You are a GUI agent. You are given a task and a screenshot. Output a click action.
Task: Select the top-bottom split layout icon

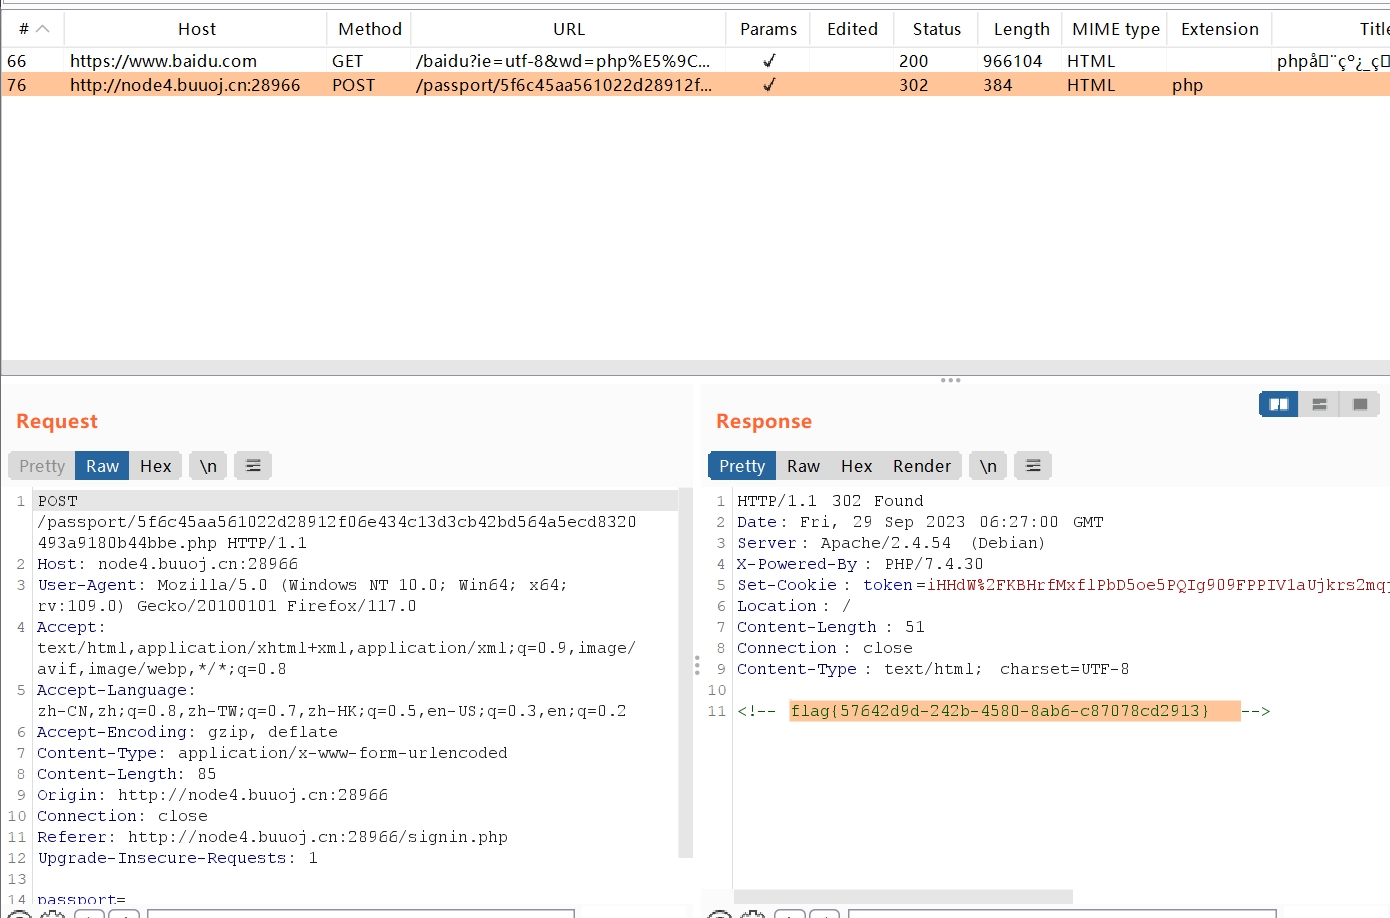pyautogui.click(x=1319, y=404)
